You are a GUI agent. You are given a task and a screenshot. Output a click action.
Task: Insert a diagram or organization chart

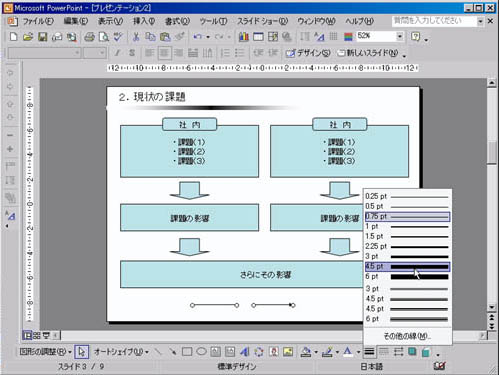(x=259, y=351)
